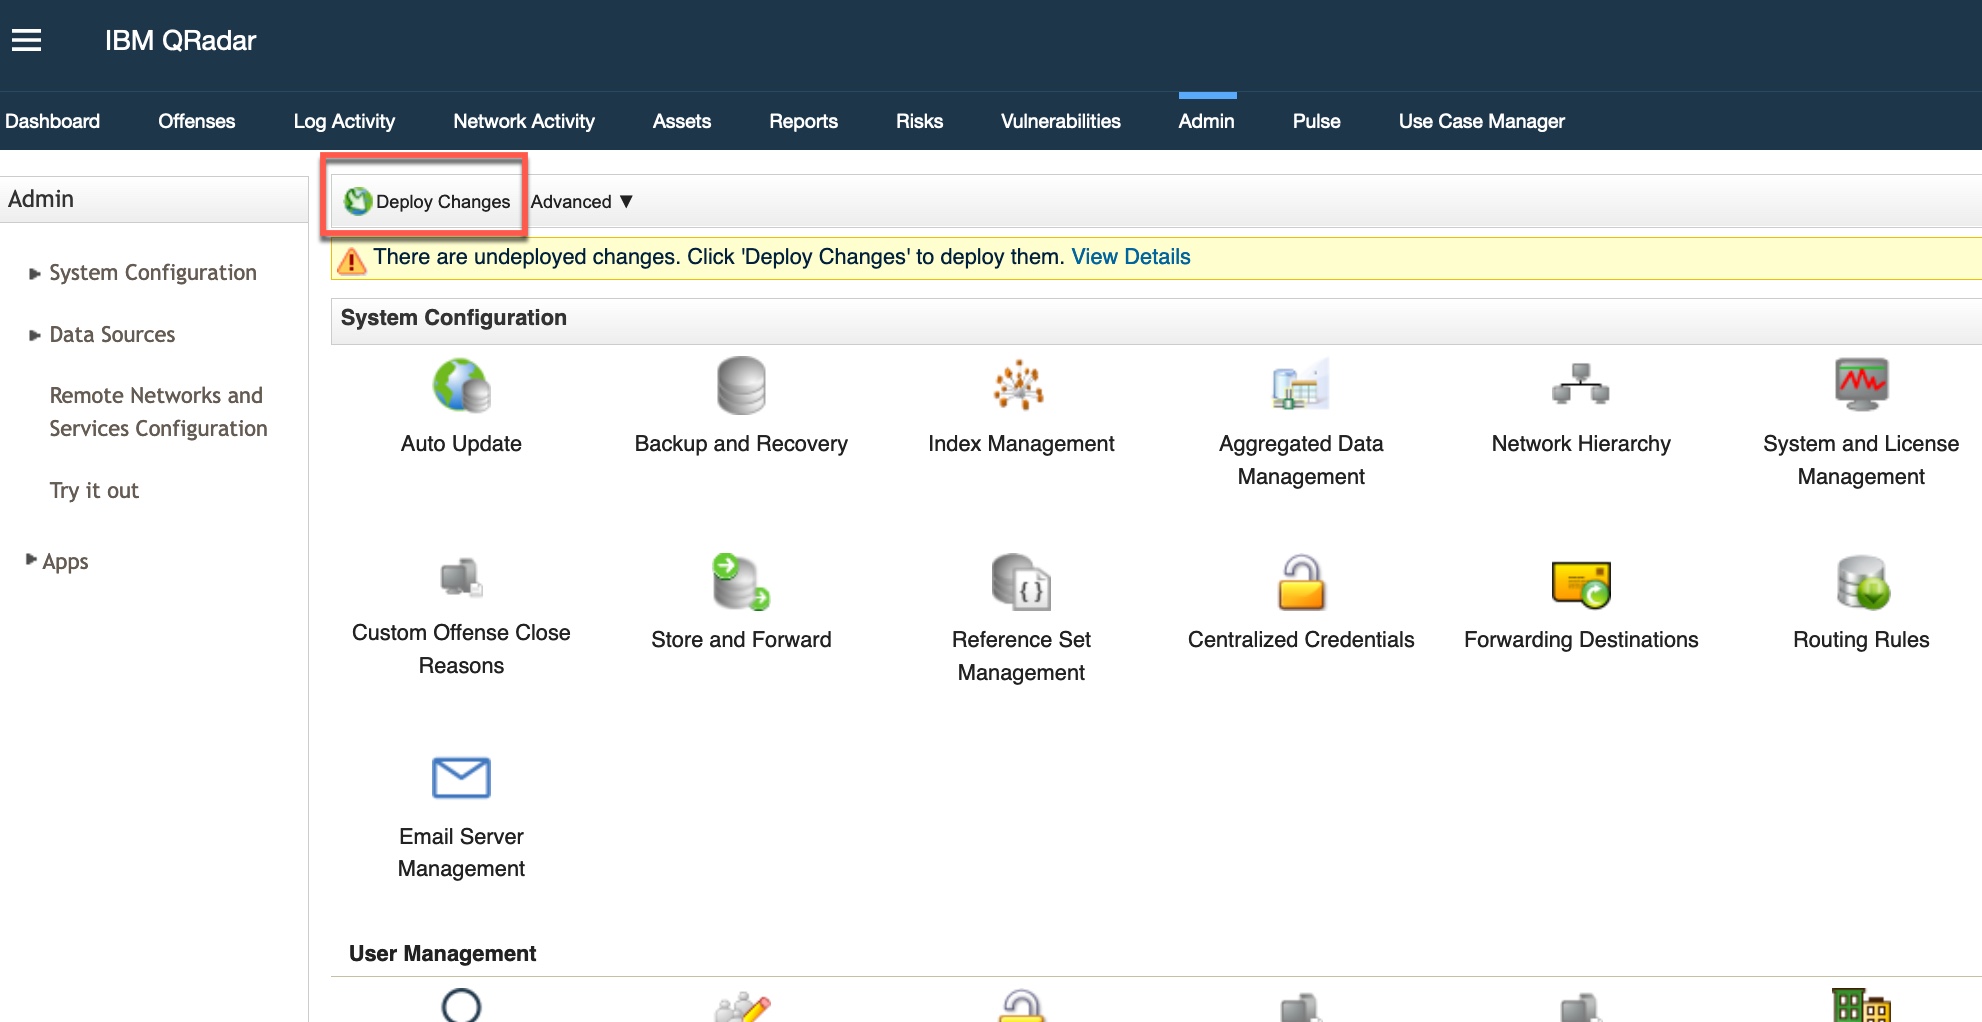Open Backup and Recovery database icon
The image size is (1982, 1022).
pos(741,386)
